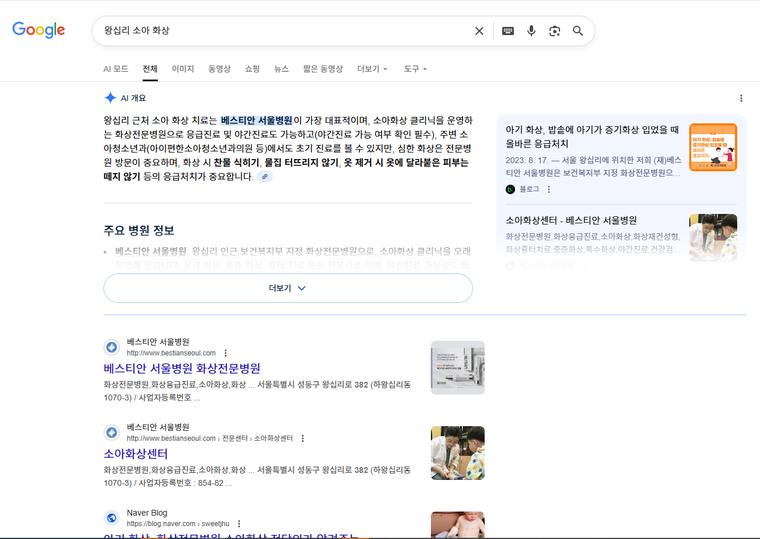The height and width of the screenshot is (539, 760).
Task: Open the 짧은 동영상 tab
Action: [323, 69]
